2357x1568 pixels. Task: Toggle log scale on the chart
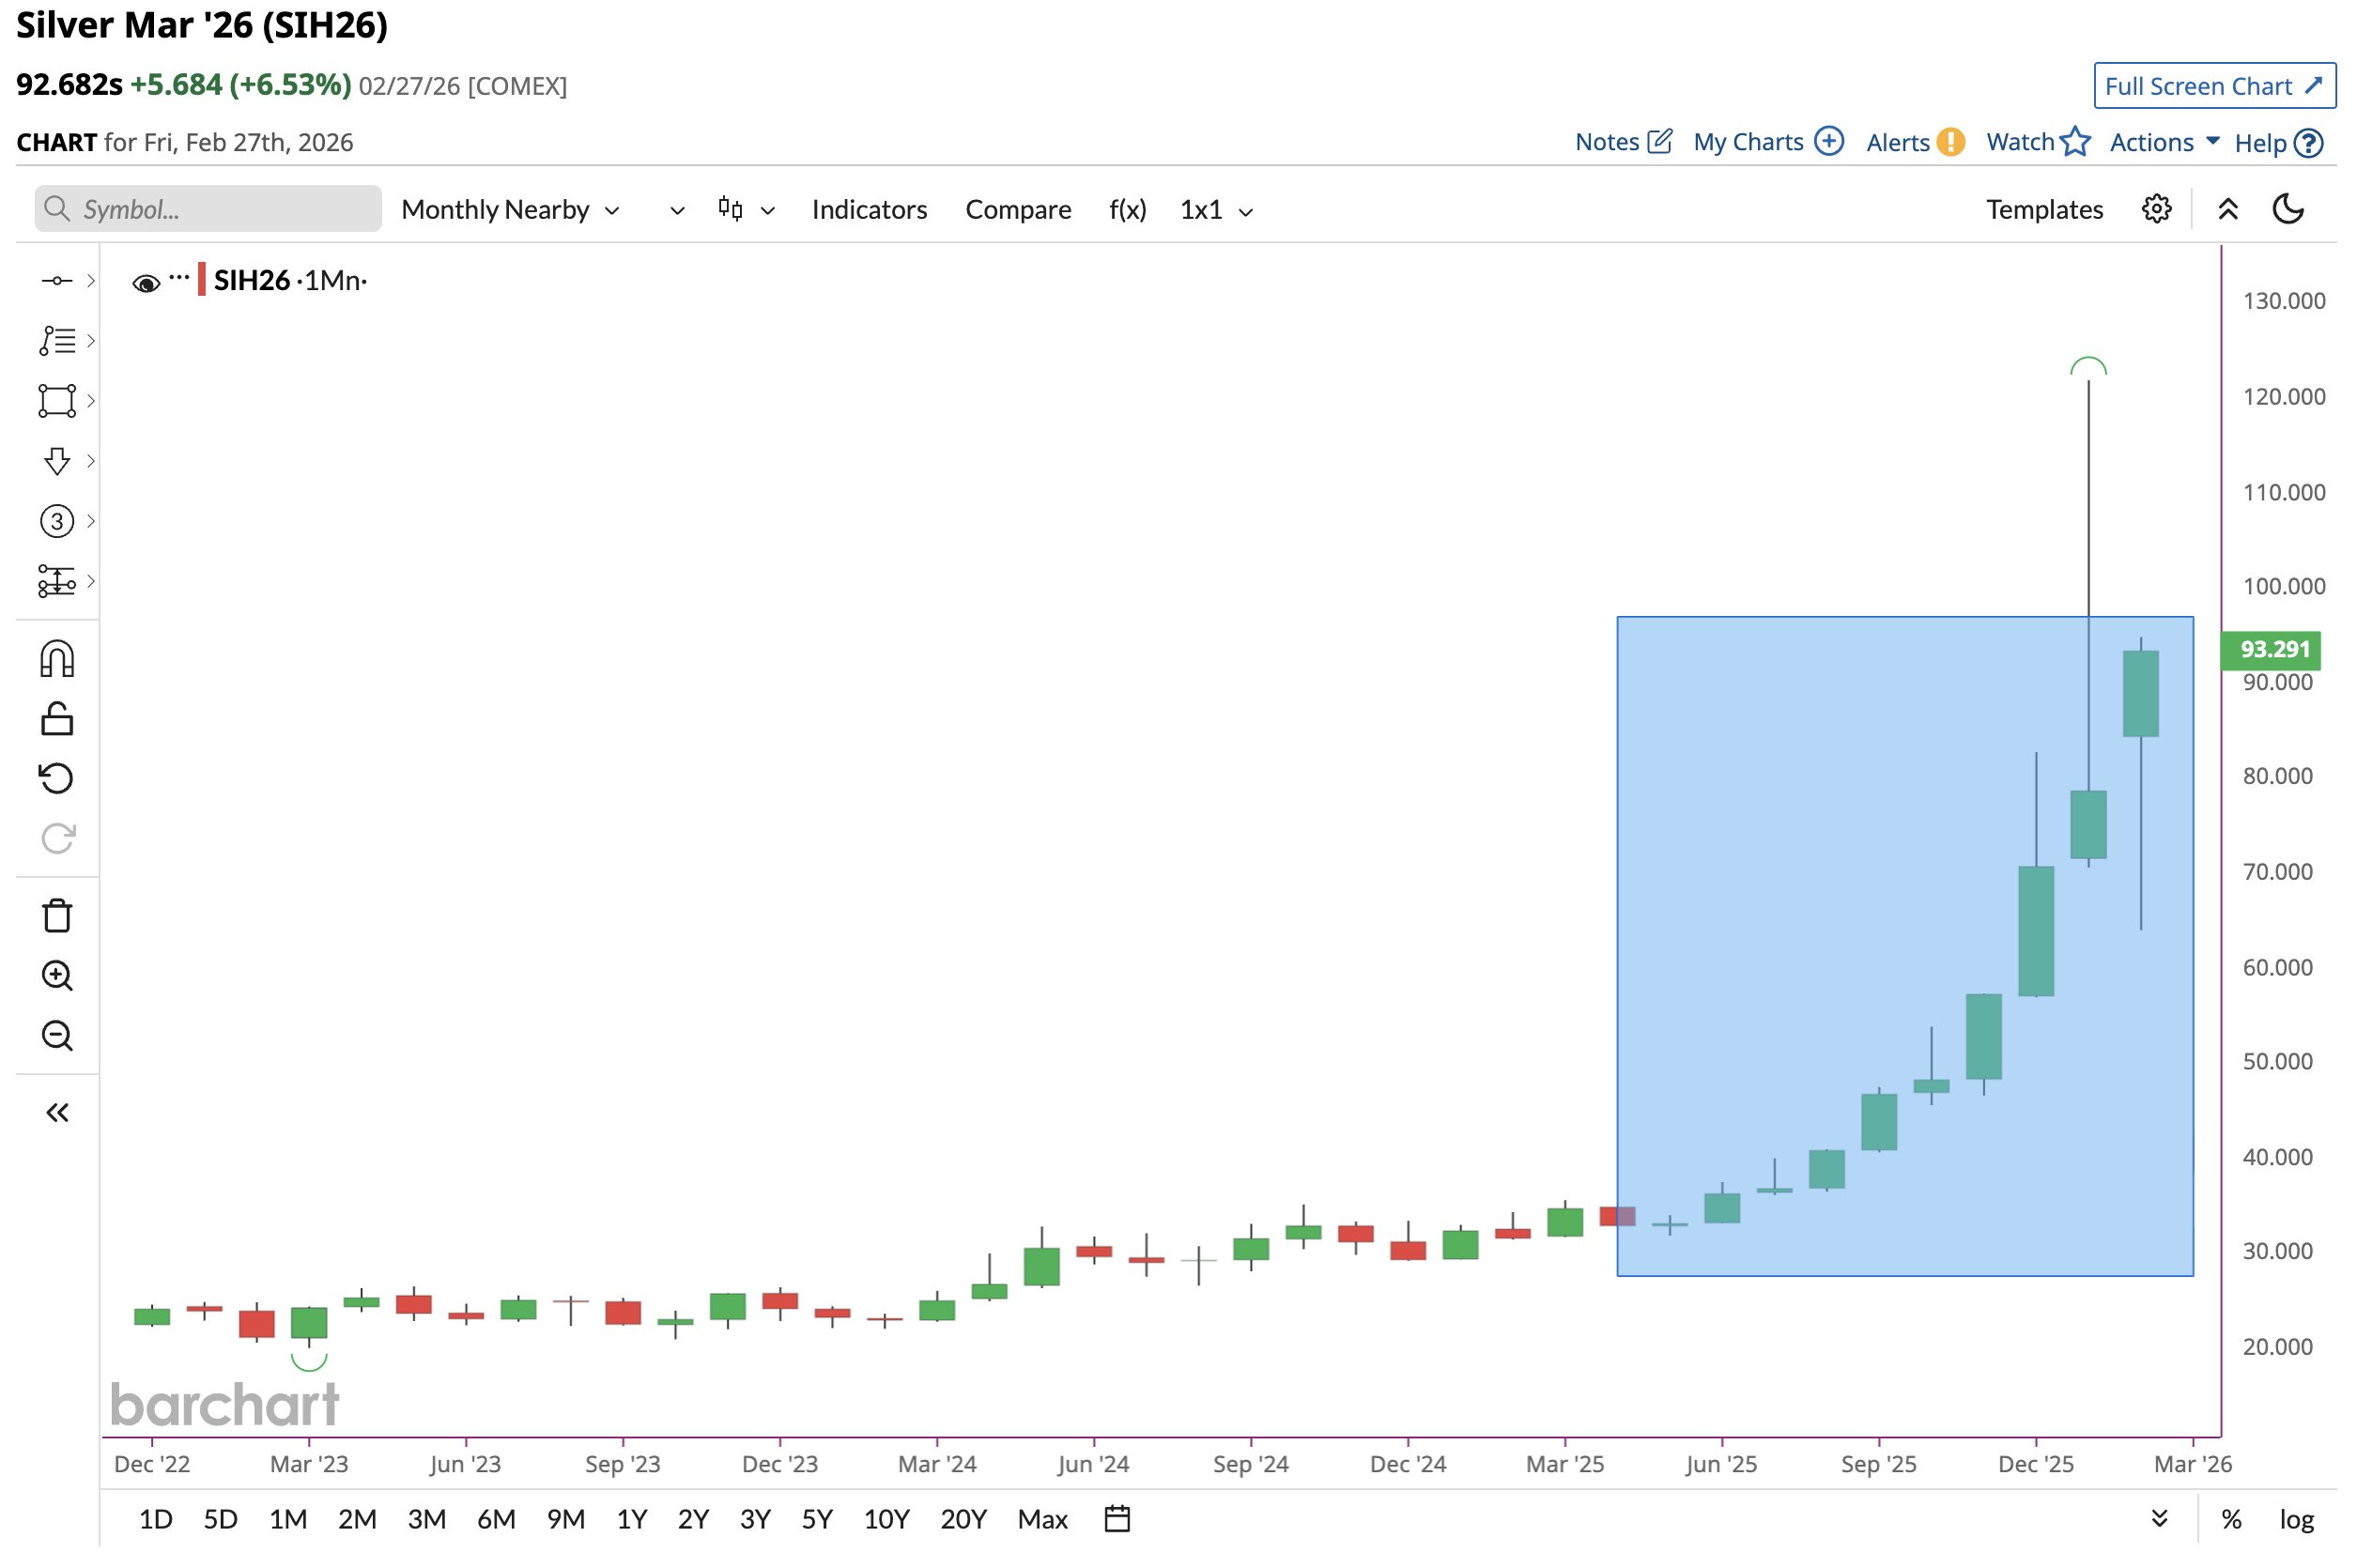coord(2296,1520)
